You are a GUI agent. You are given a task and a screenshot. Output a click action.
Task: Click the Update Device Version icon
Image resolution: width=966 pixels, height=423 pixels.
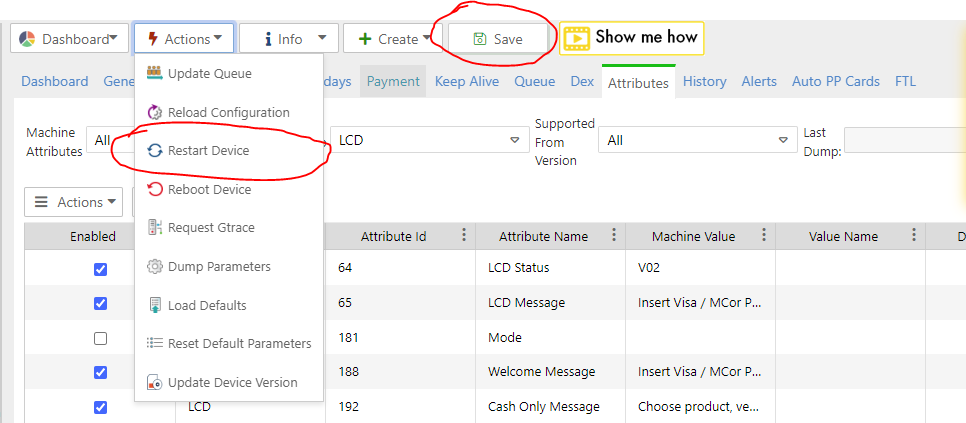[154, 382]
